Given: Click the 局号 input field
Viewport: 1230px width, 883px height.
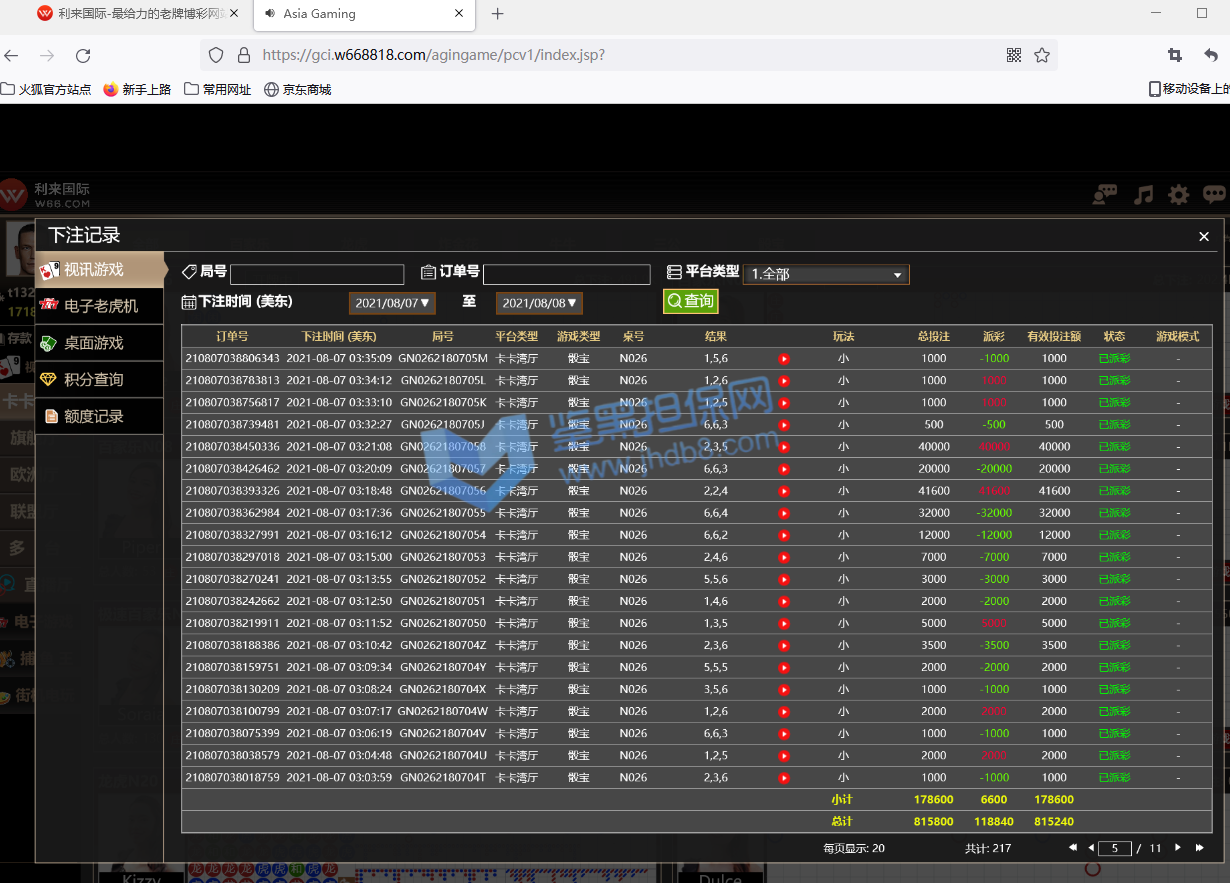Looking at the screenshot, I should pos(317,274).
